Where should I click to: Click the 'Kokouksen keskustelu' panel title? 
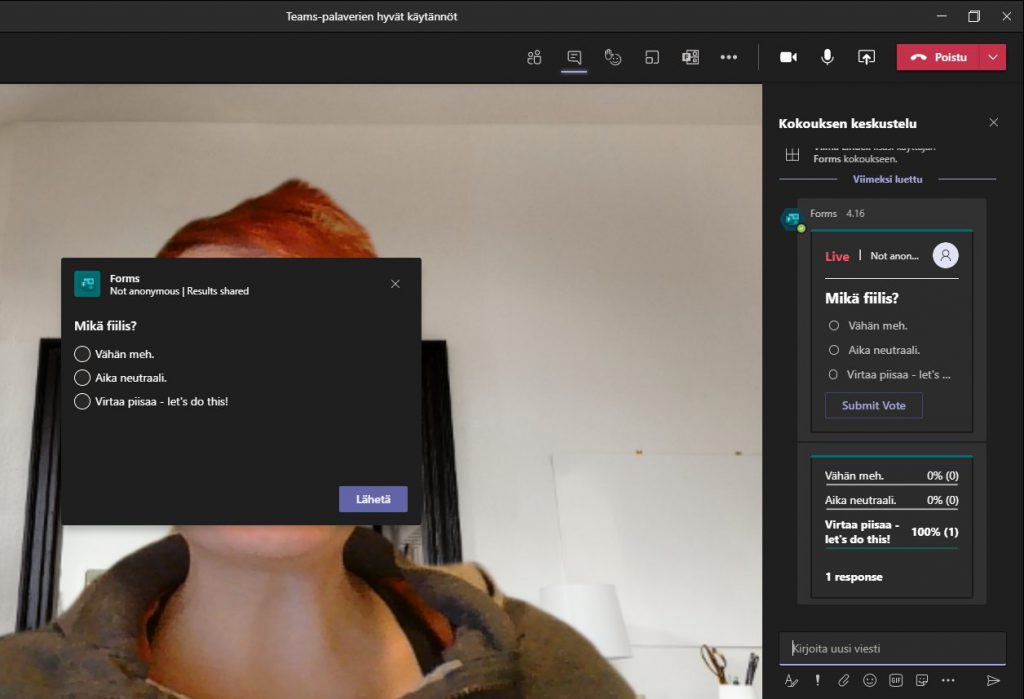tap(848, 123)
